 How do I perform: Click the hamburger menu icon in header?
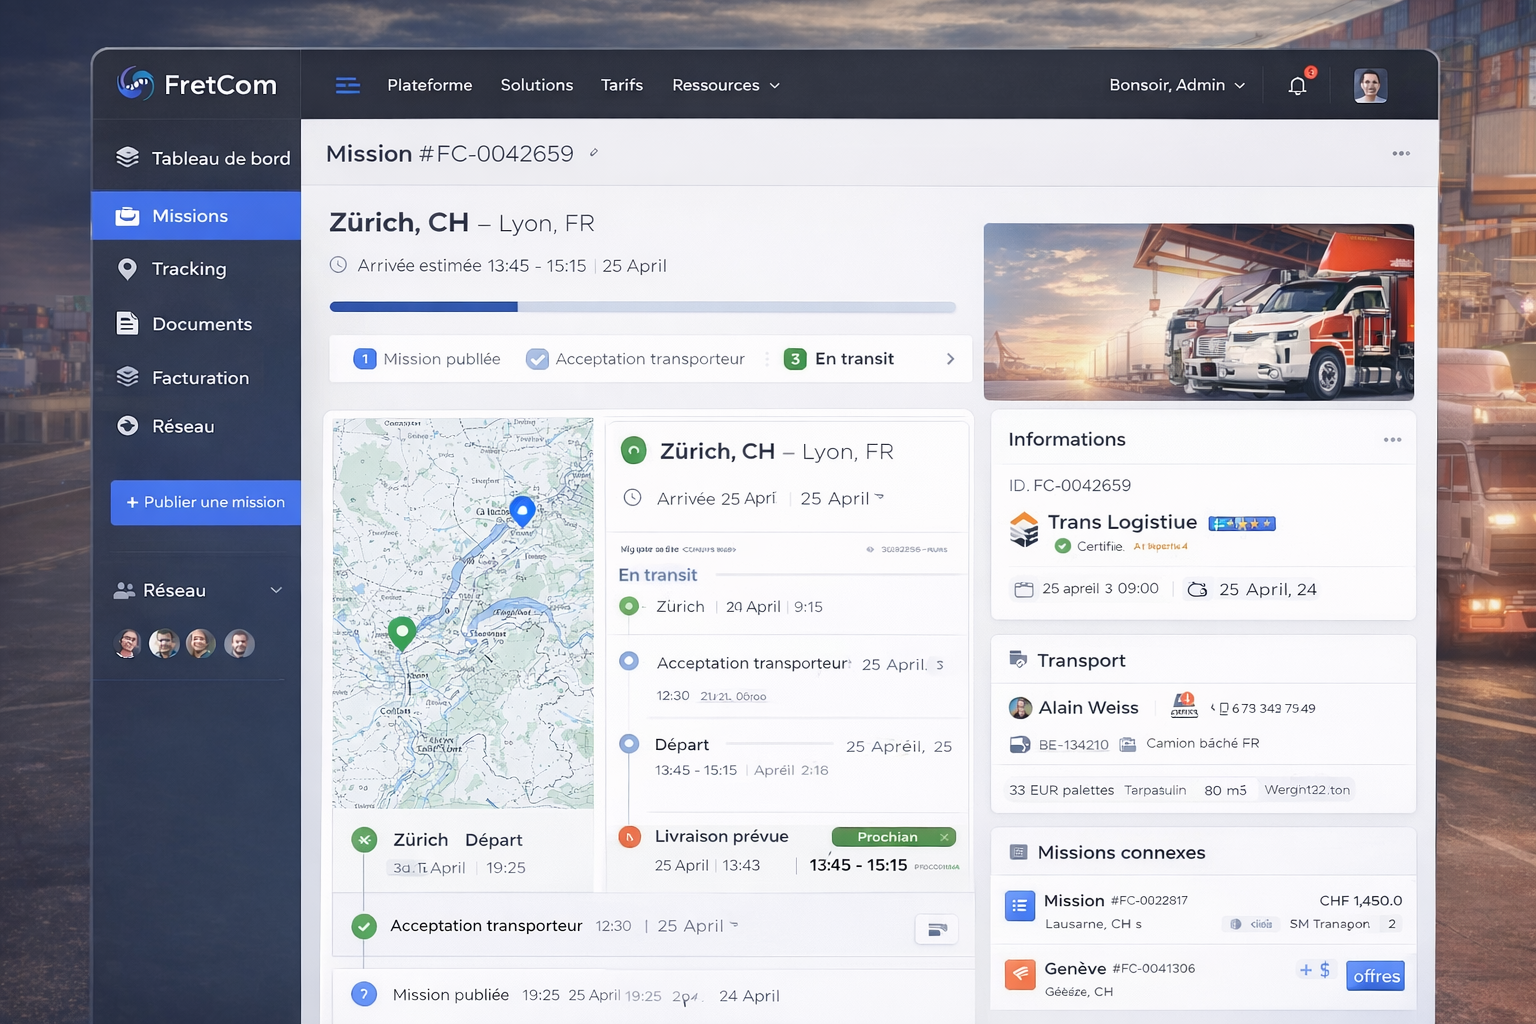point(347,85)
